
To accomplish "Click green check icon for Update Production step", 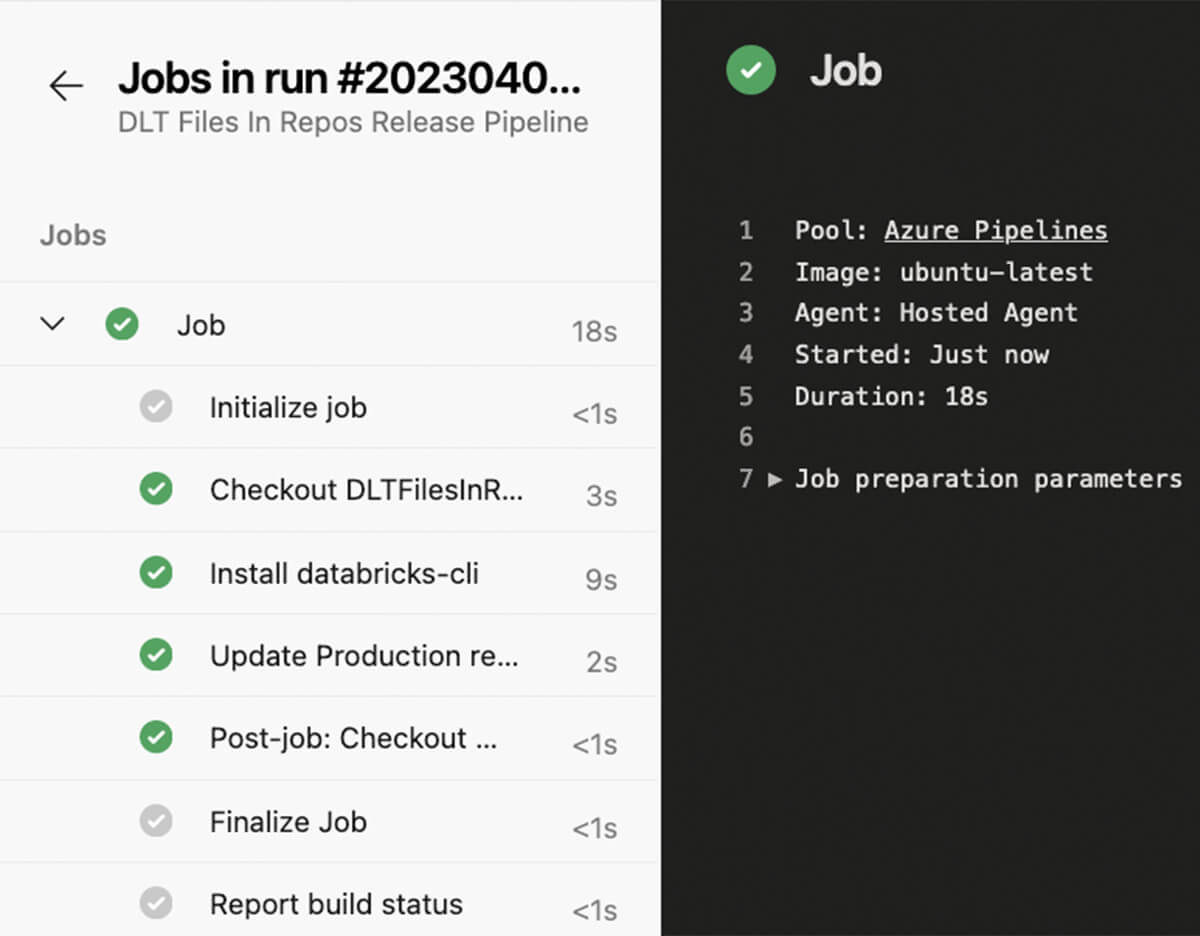I will 155,656.
